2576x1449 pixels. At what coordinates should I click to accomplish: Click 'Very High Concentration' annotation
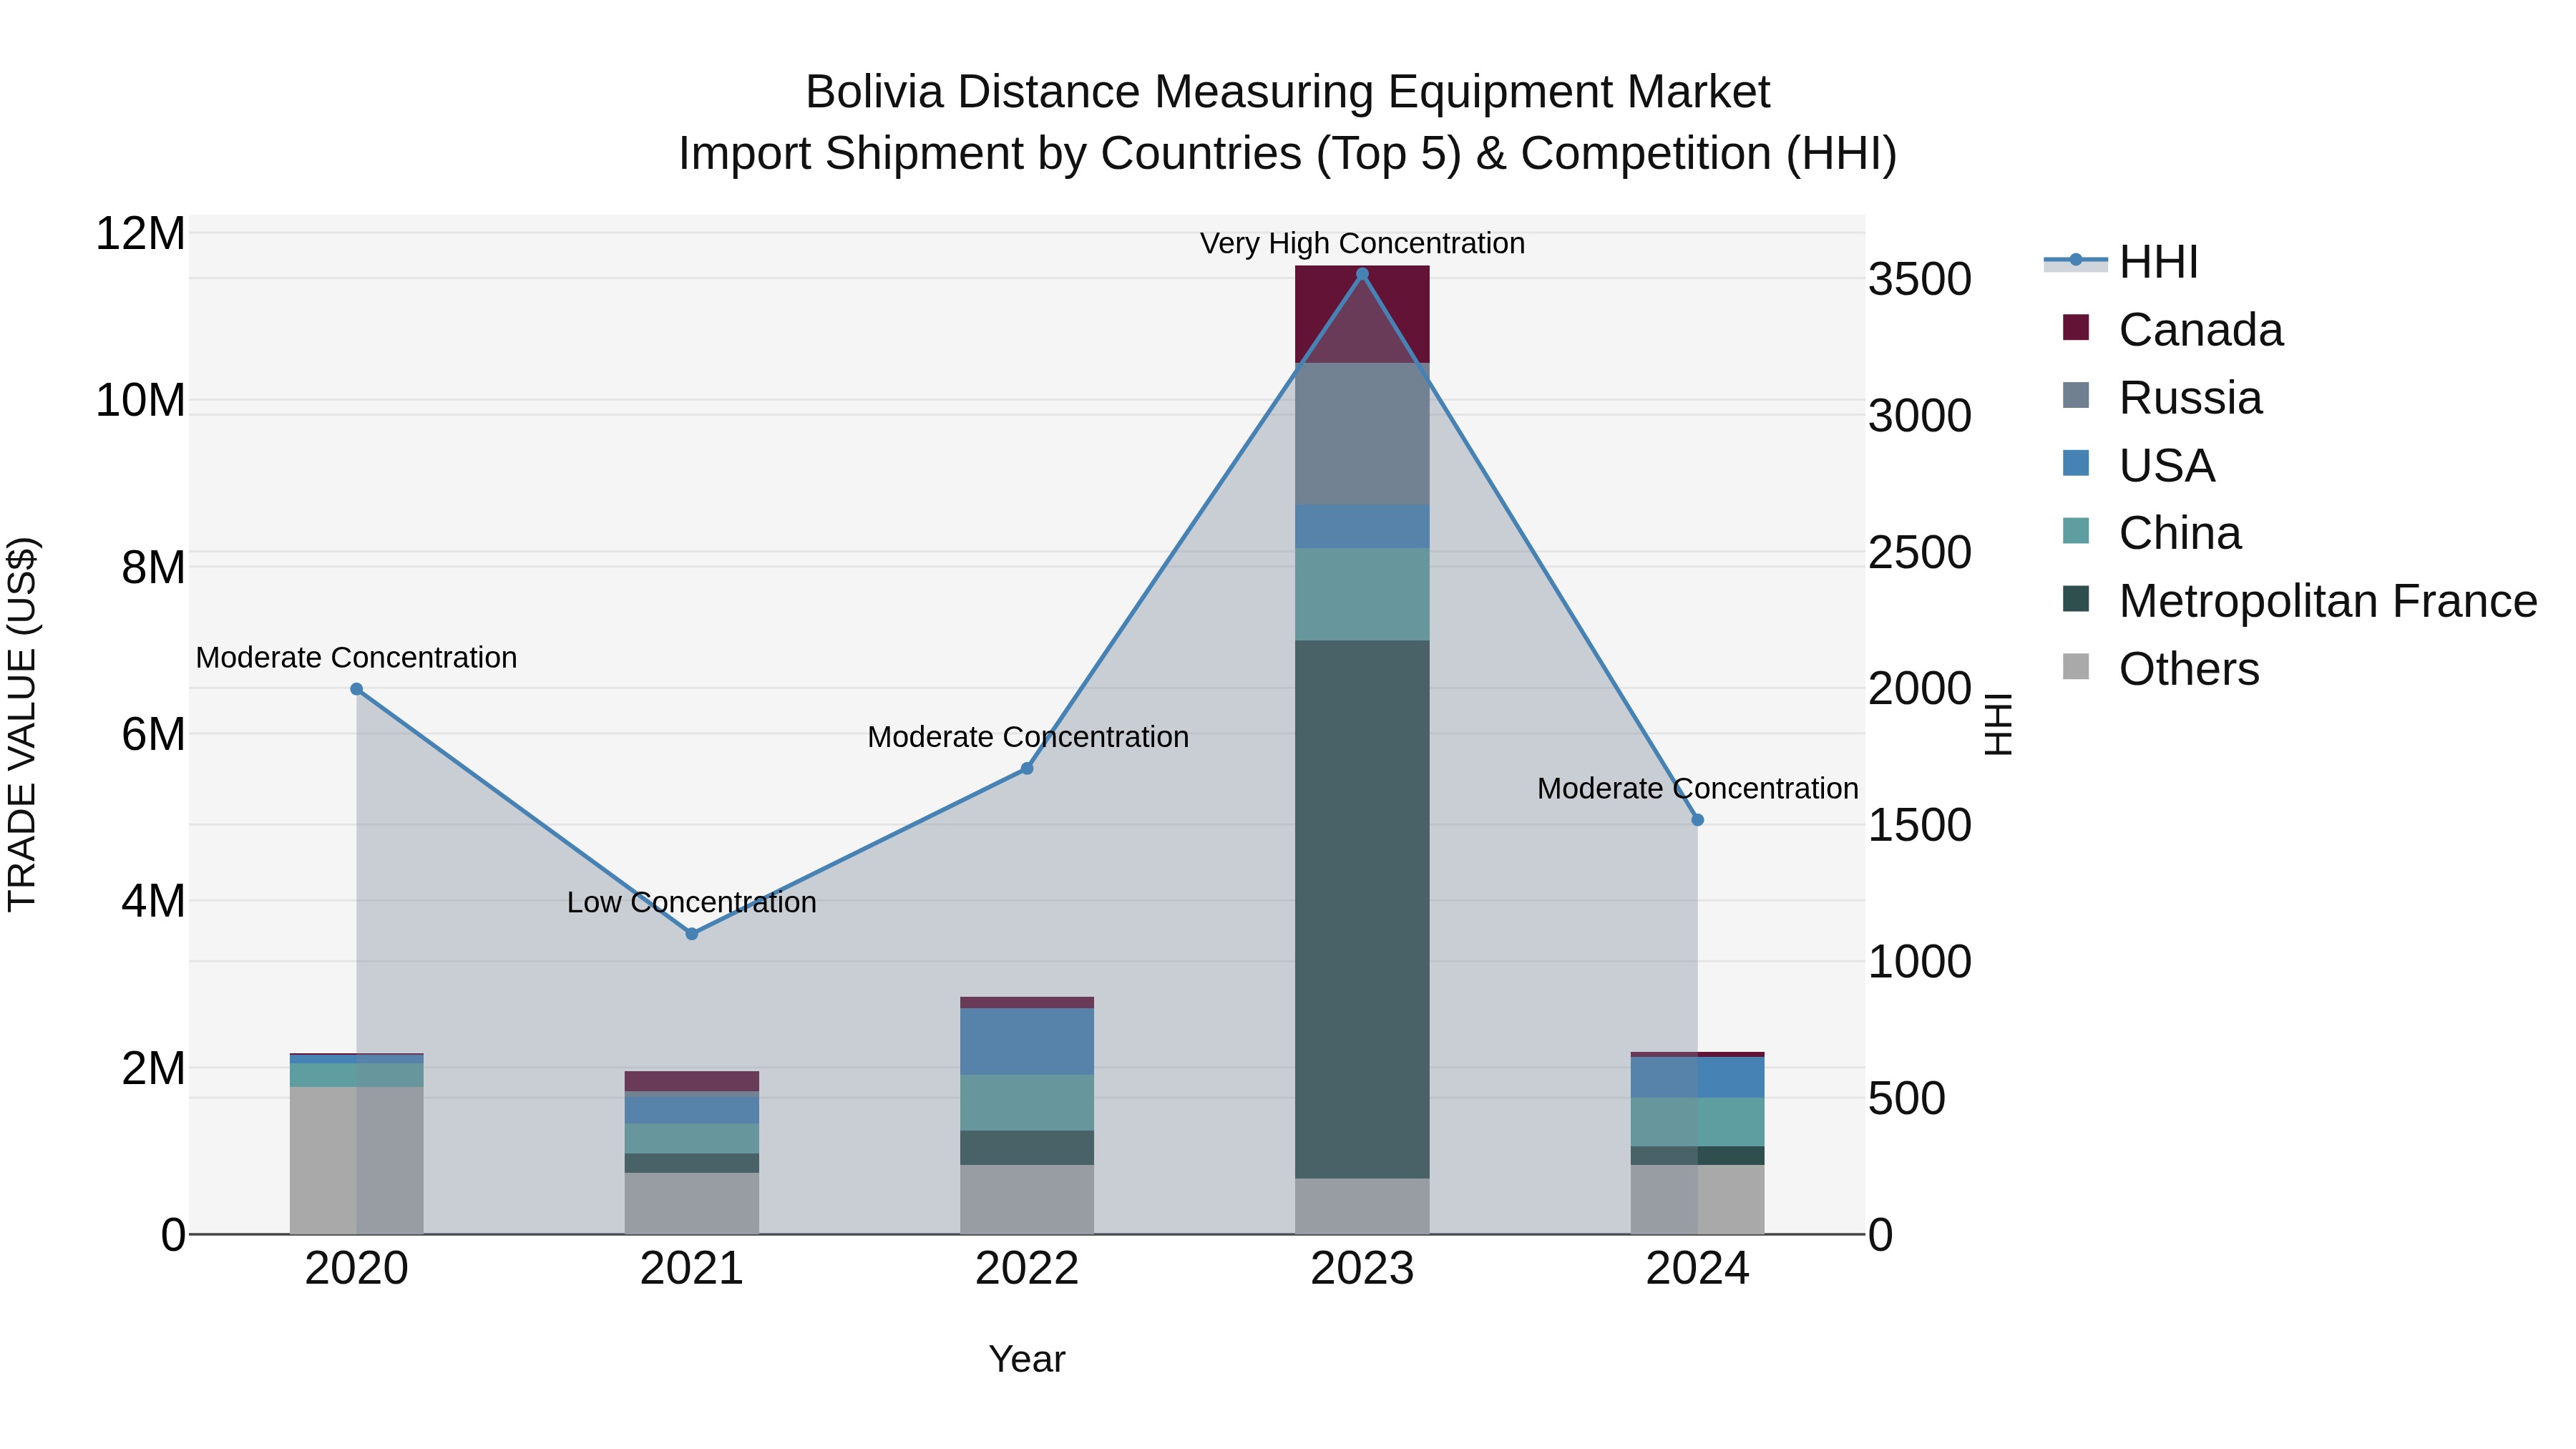pyautogui.click(x=1362, y=243)
